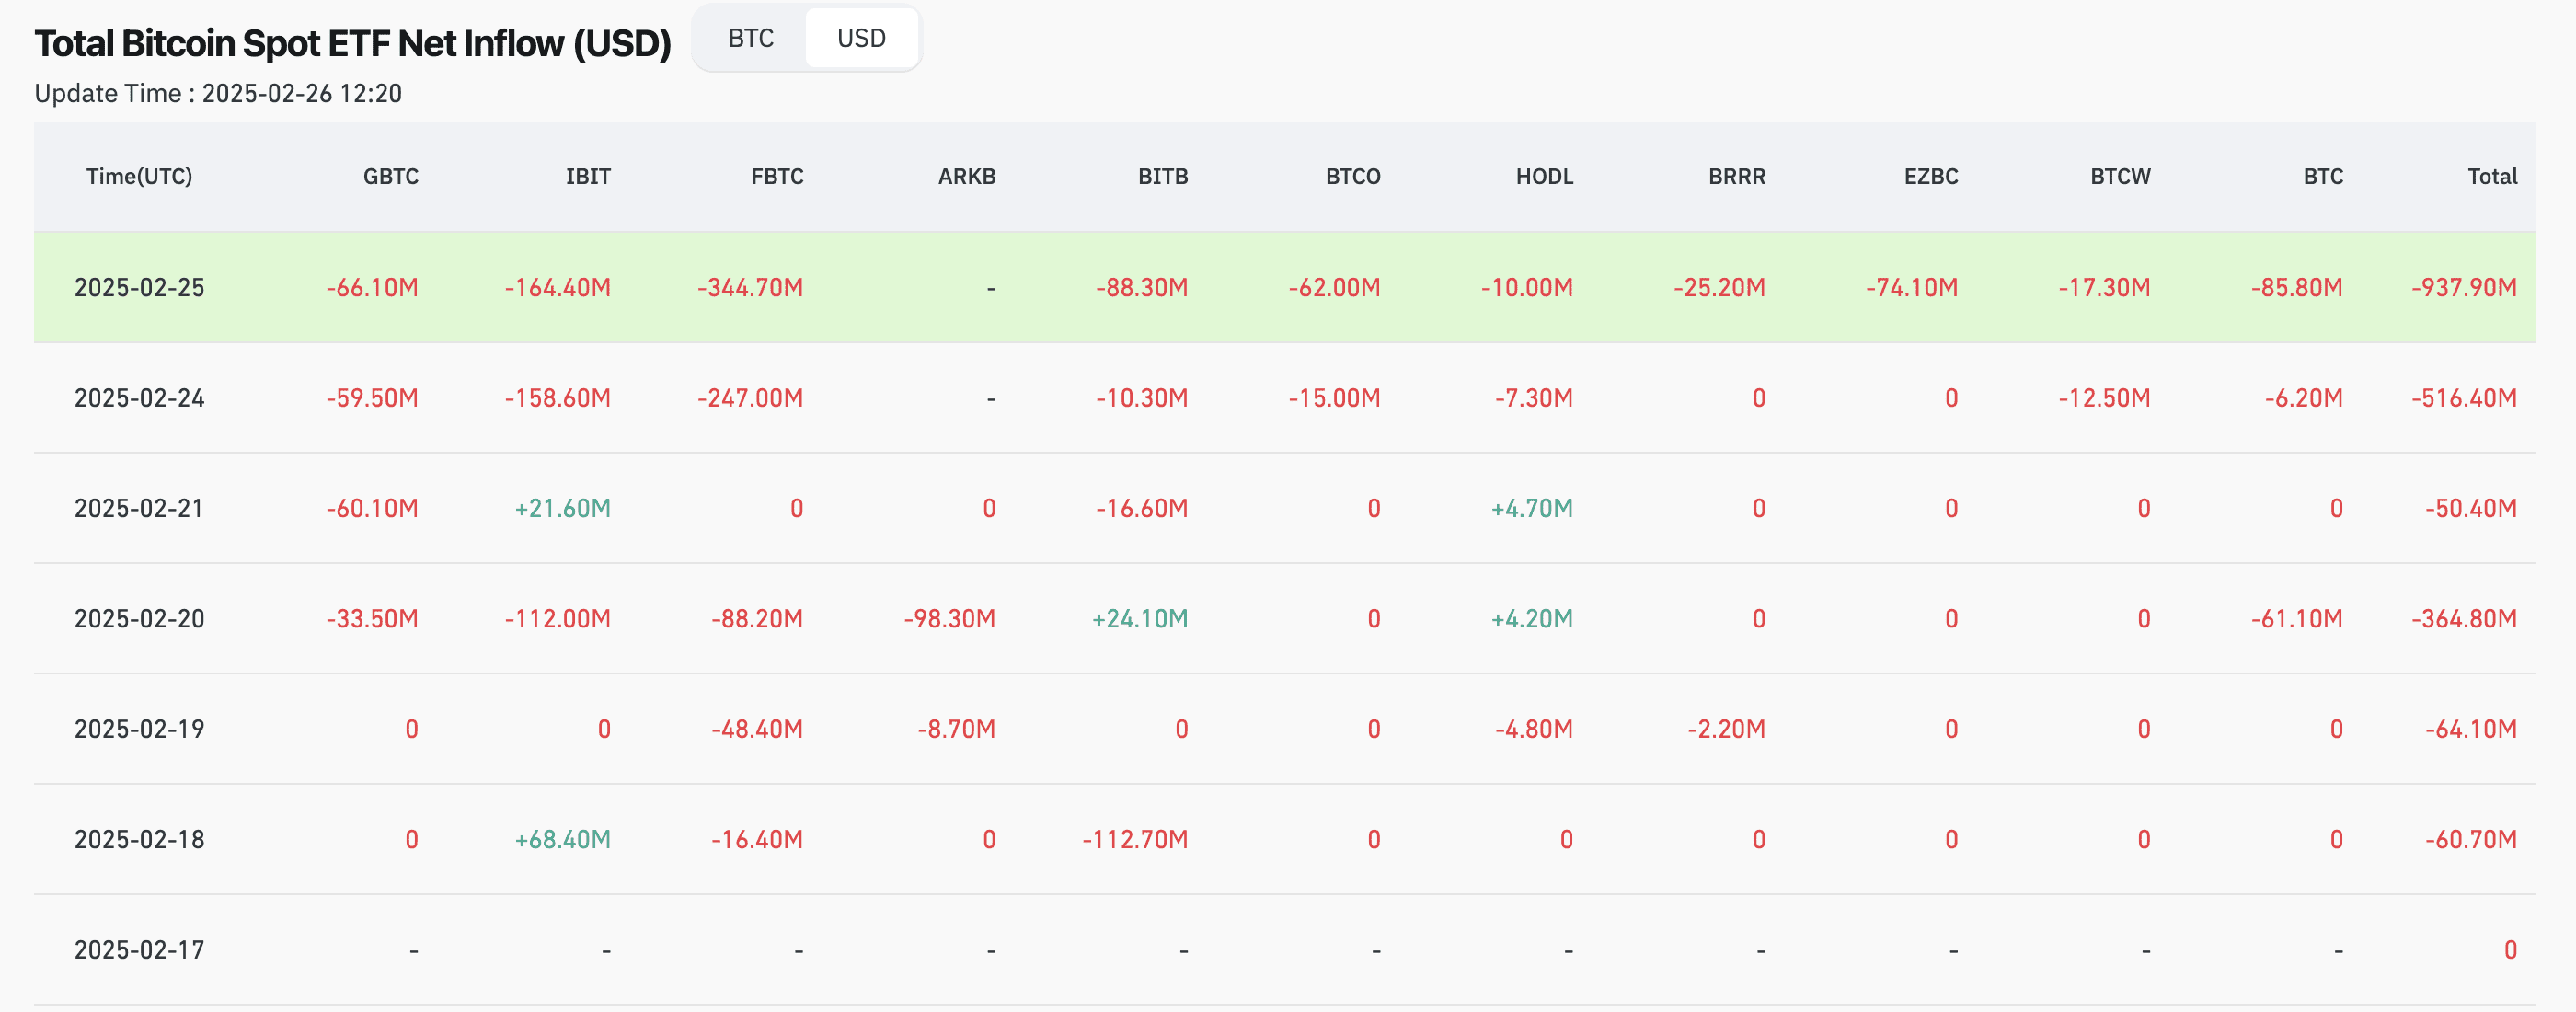2576x1012 pixels.
Task: Click the -4.80M HODL value
Action: click(x=1534, y=729)
